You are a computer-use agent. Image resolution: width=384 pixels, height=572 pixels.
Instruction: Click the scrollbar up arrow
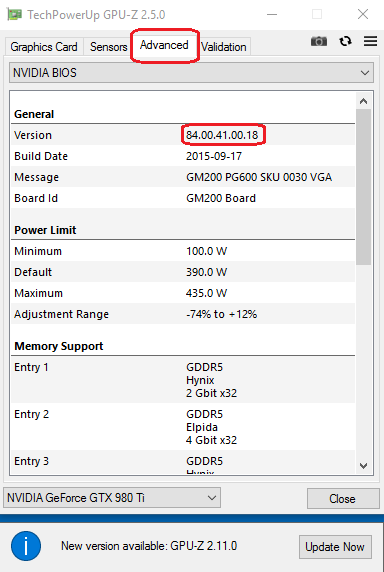tap(363, 101)
